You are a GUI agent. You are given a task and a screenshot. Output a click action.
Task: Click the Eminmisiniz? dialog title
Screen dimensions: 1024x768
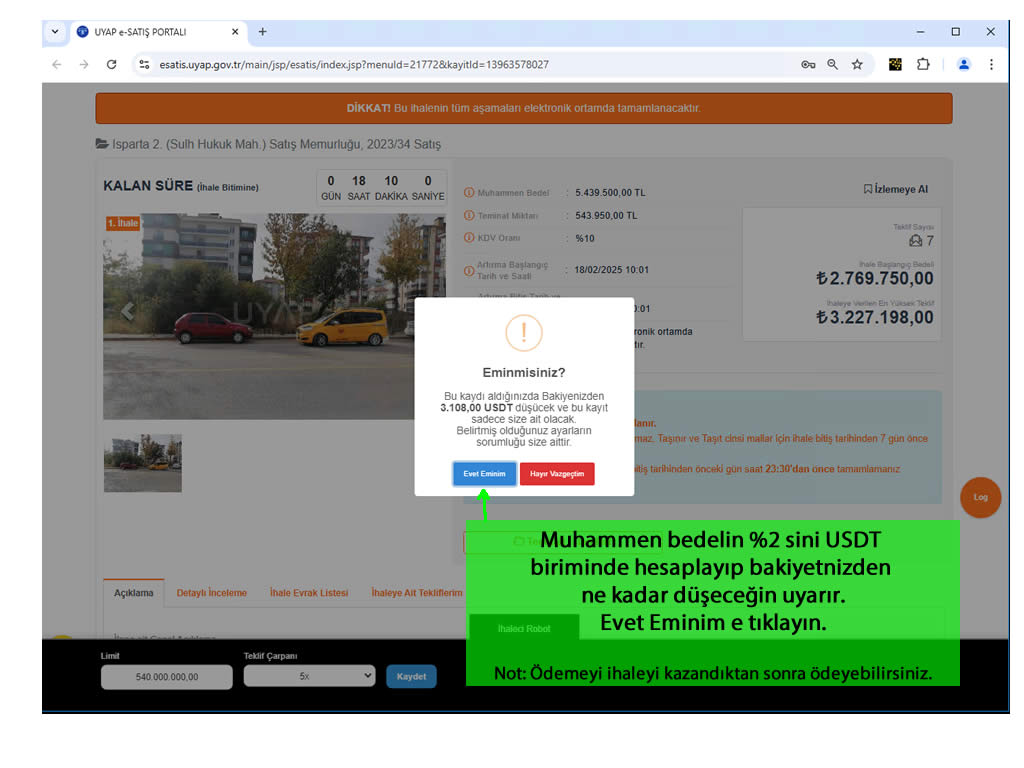pos(524,373)
